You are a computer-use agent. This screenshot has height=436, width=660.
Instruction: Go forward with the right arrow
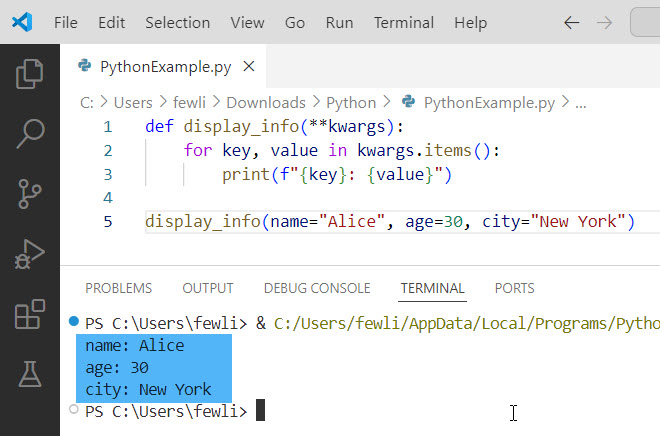[604, 23]
